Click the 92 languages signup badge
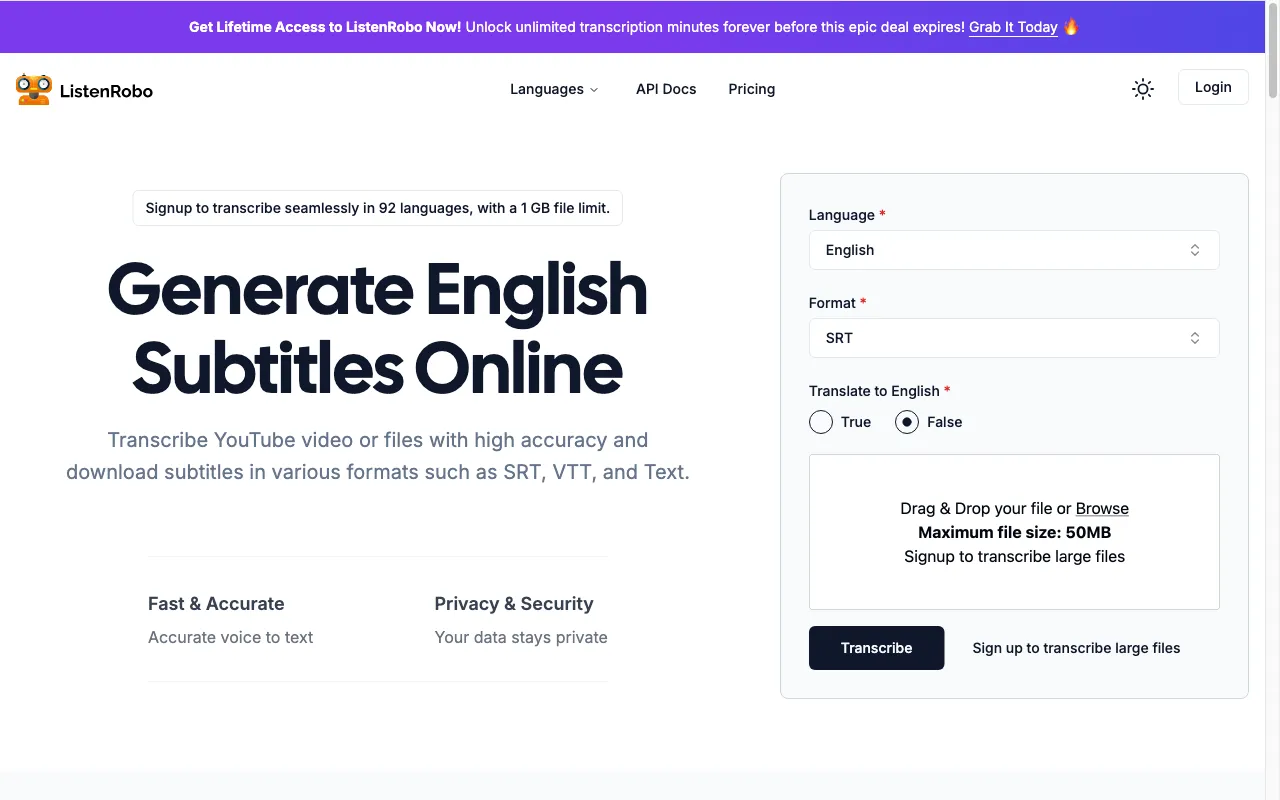The width and height of the screenshot is (1280, 800). (x=378, y=208)
